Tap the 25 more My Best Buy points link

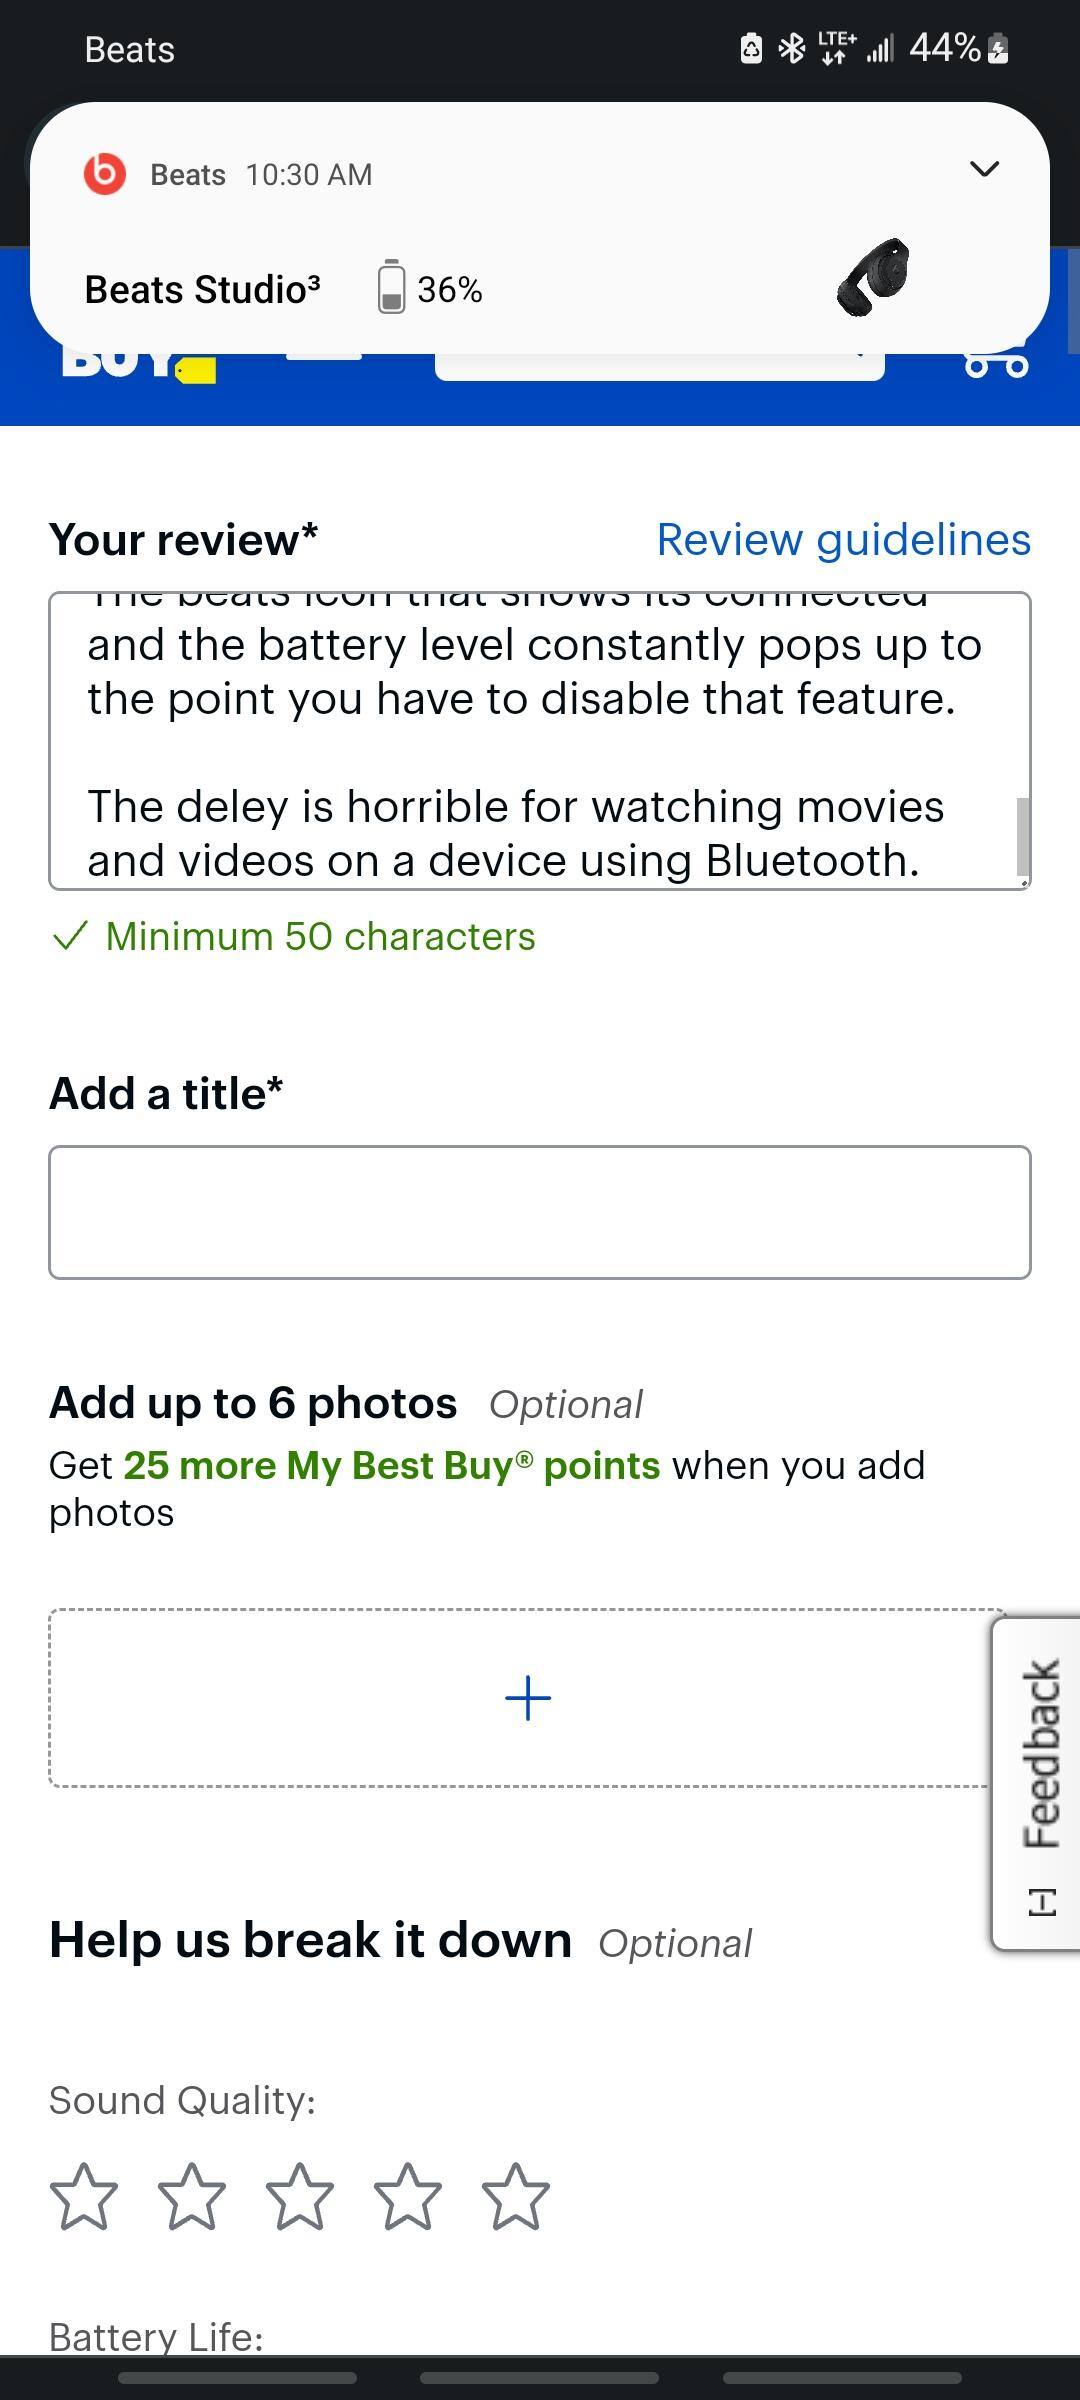coord(391,1464)
